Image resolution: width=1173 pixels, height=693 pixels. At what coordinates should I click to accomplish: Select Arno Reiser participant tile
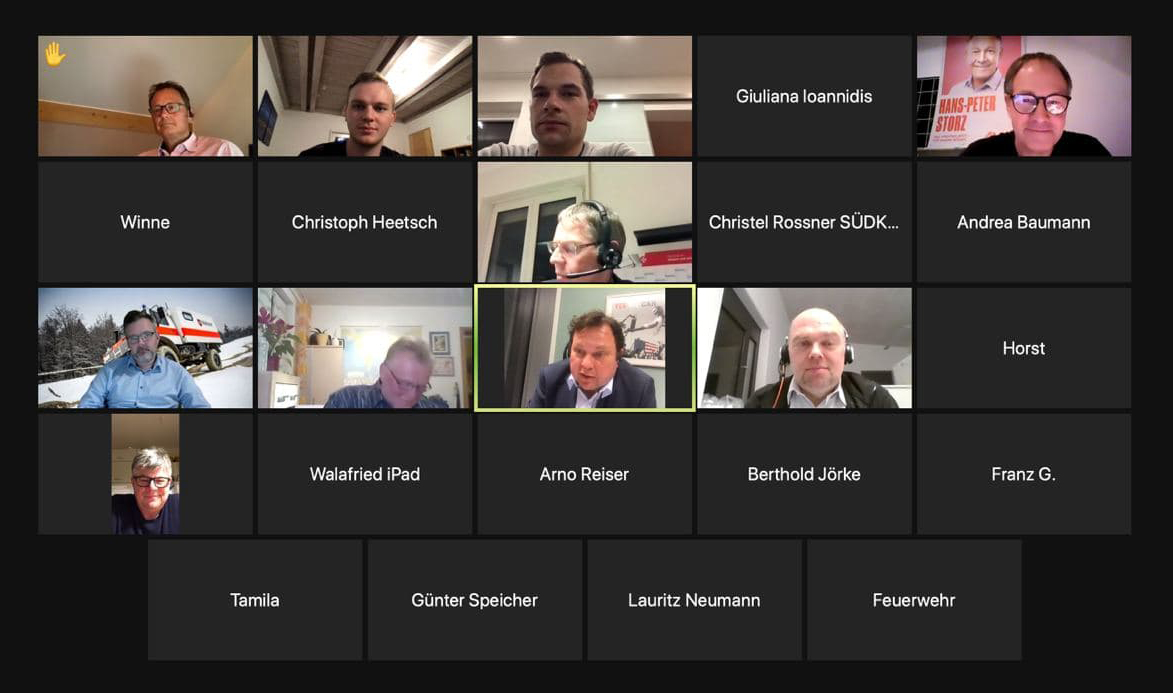(x=584, y=474)
